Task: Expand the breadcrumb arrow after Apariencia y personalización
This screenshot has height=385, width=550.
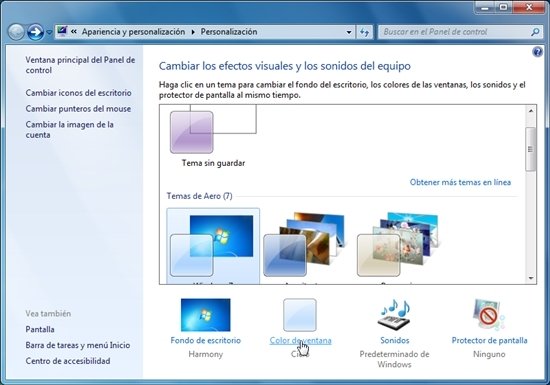Action: click(193, 32)
